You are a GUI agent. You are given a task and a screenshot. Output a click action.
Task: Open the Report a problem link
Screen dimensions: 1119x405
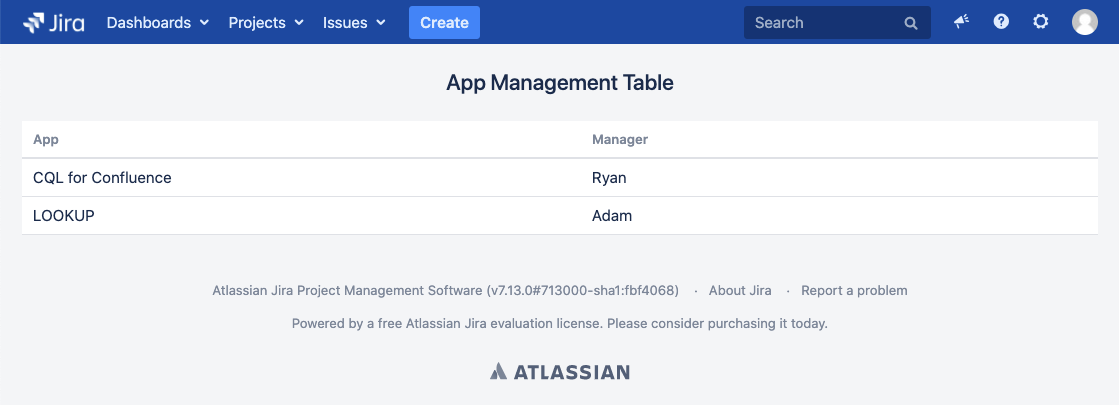pyautogui.click(x=854, y=291)
